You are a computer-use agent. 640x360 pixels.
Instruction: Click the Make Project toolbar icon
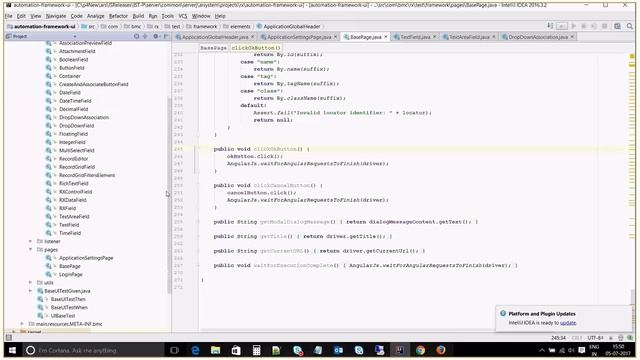click(x=550, y=26)
